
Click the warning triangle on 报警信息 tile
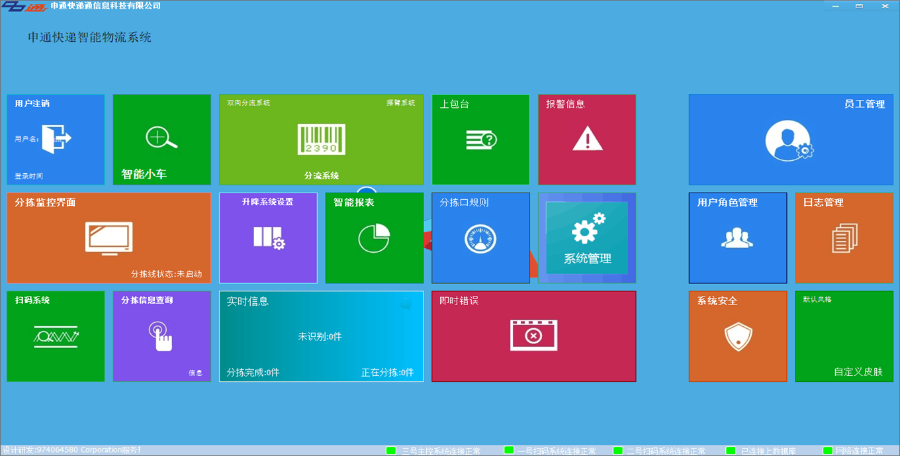[x=587, y=139]
